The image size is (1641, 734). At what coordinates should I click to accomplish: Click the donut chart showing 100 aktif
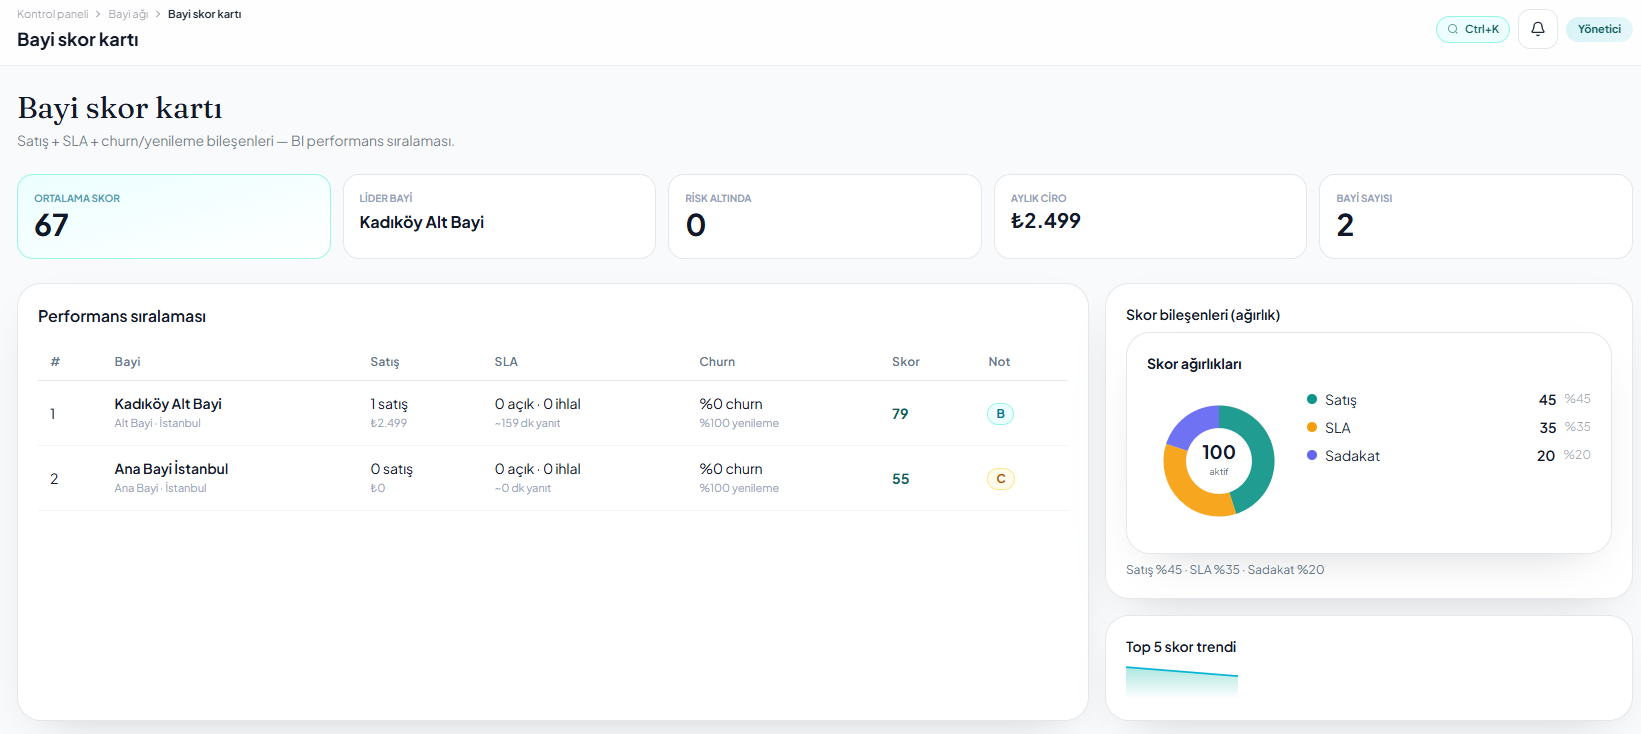coord(1218,461)
